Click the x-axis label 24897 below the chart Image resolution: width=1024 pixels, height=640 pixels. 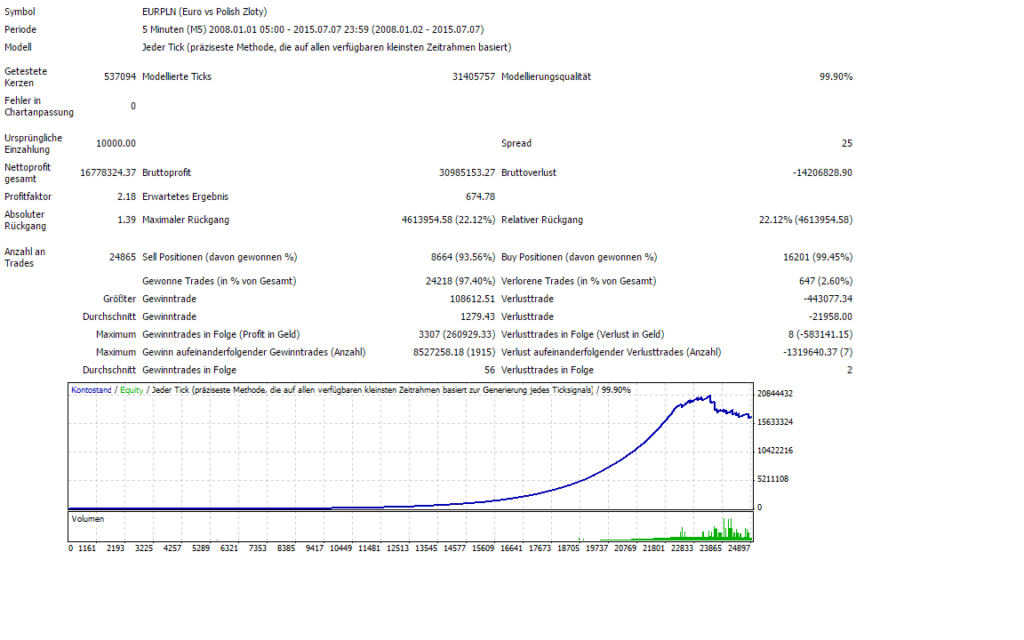(739, 548)
